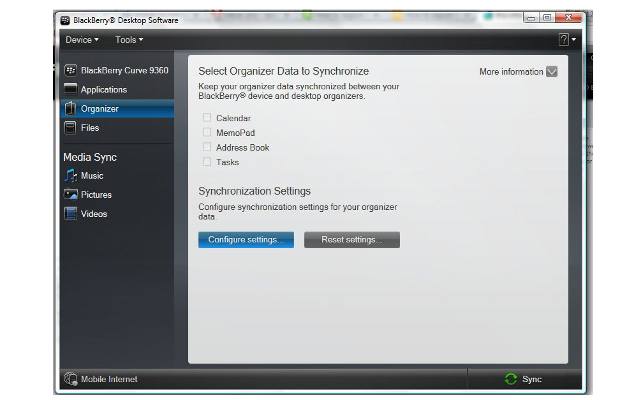
Task: Click the Videos film icon
Action: tap(70, 213)
